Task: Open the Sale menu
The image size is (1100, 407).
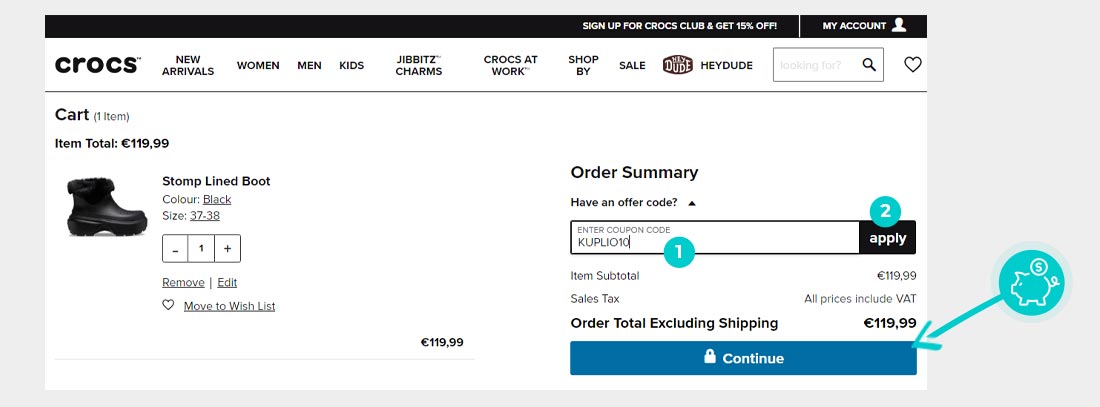Action: click(632, 66)
